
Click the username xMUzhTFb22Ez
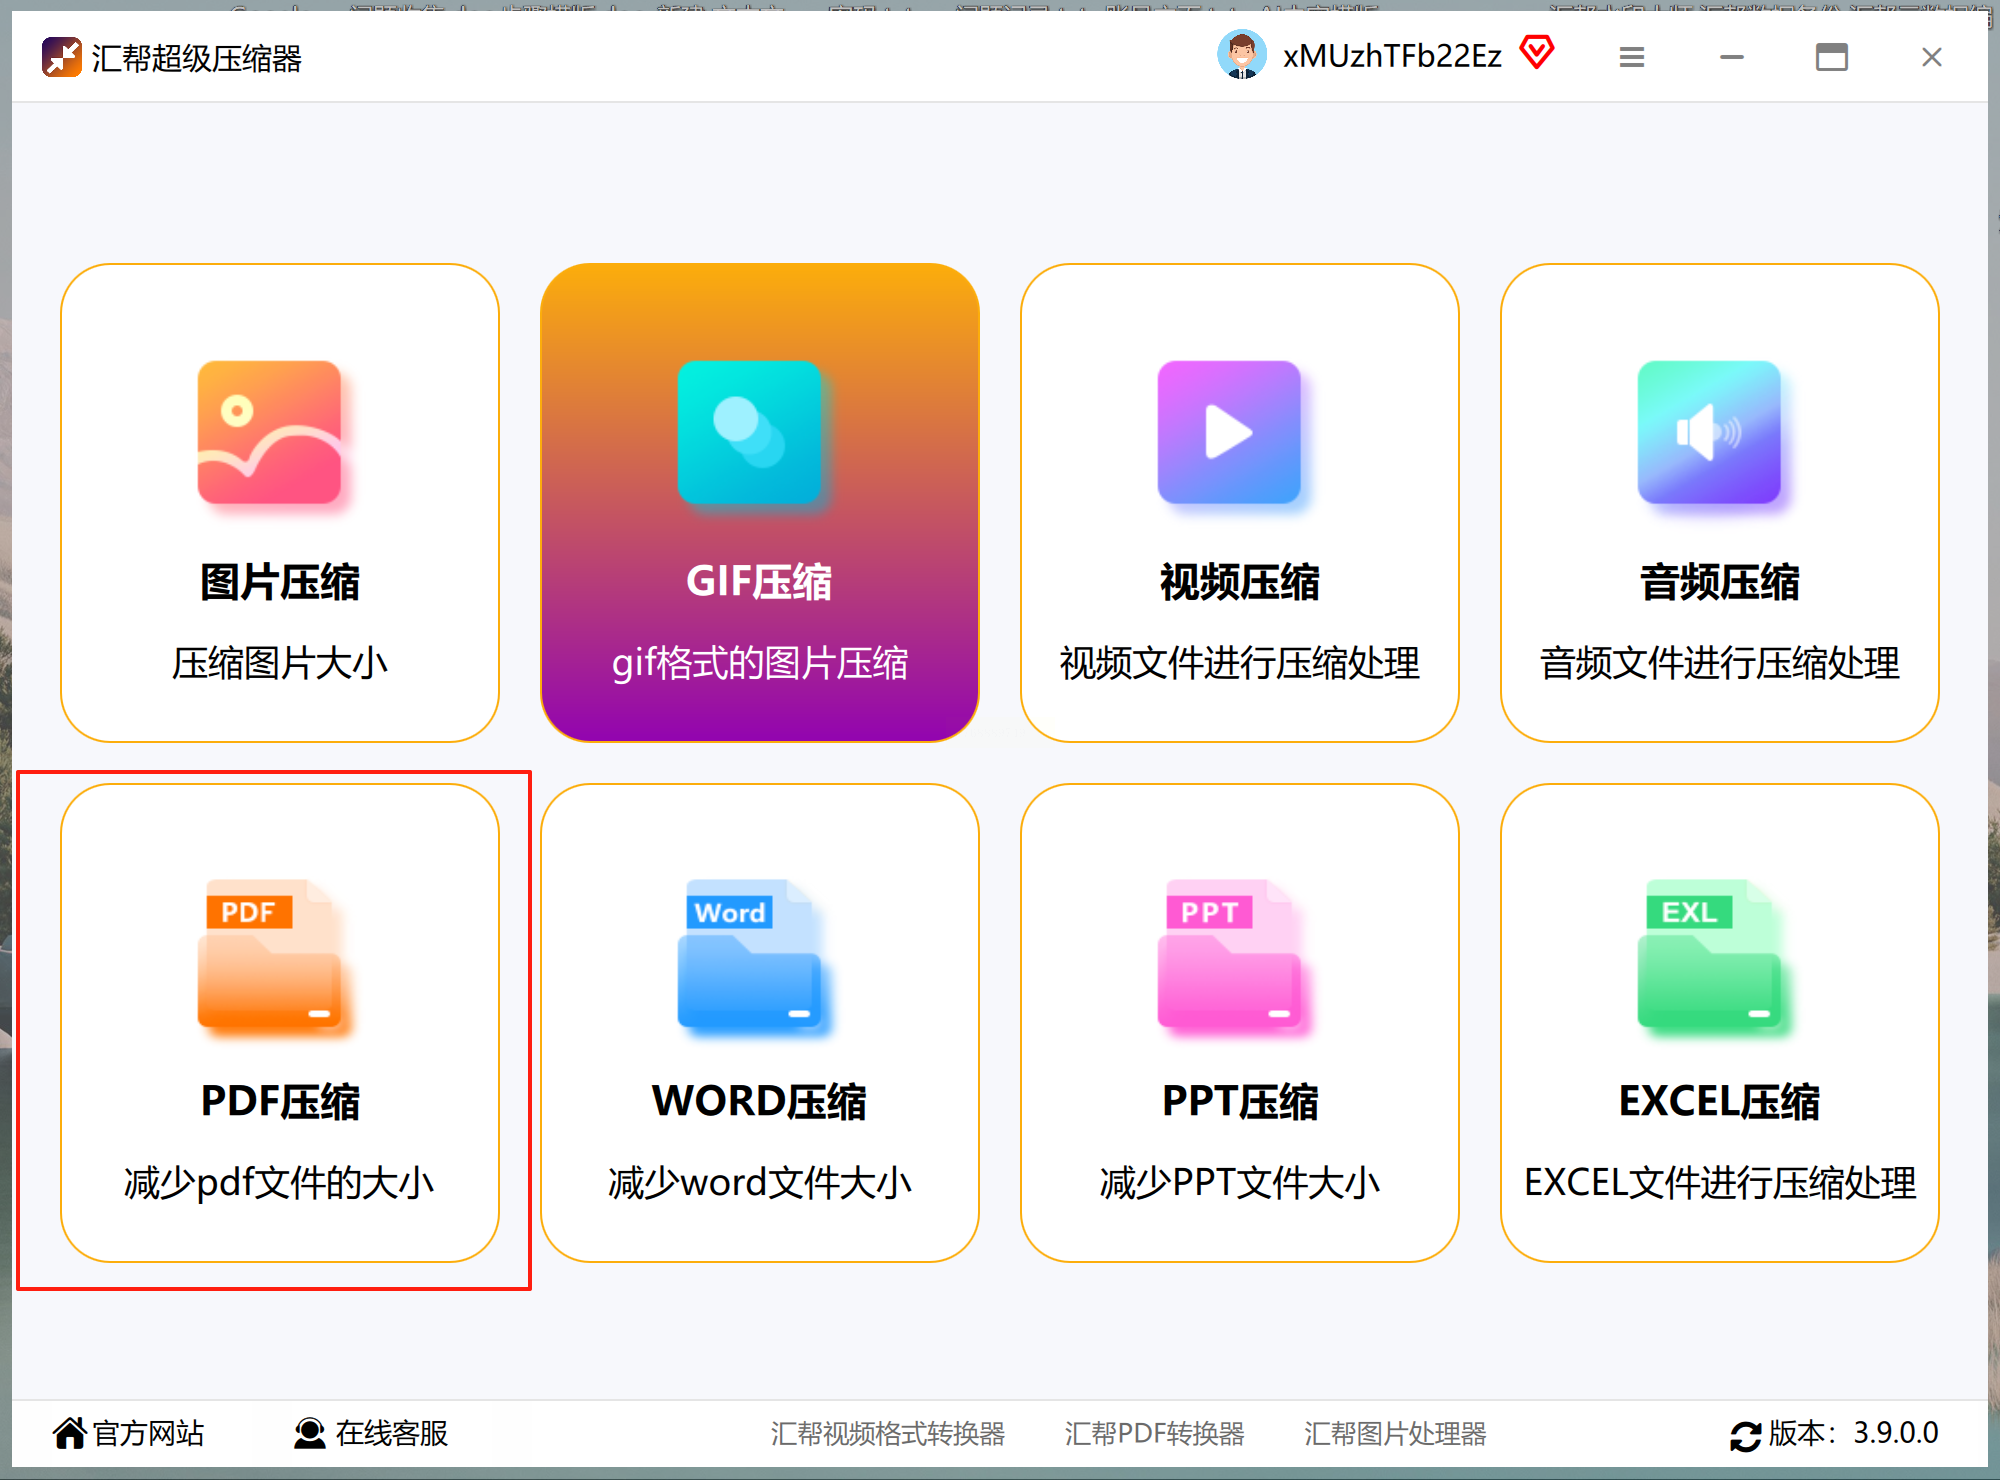tap(1392, 56)
